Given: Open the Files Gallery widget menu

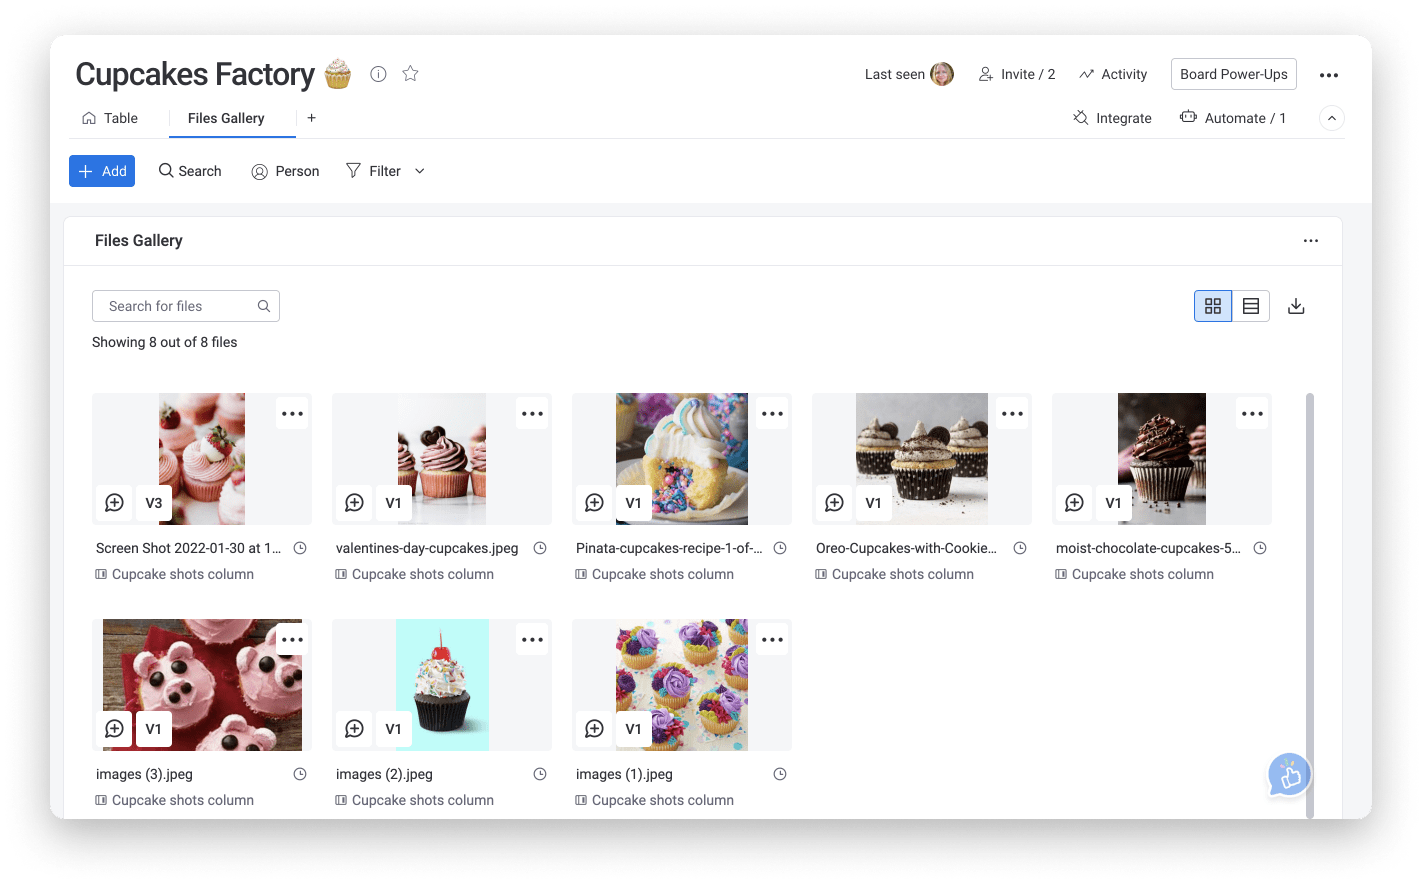Looking at the screenshot, I should coord(1311,240).
